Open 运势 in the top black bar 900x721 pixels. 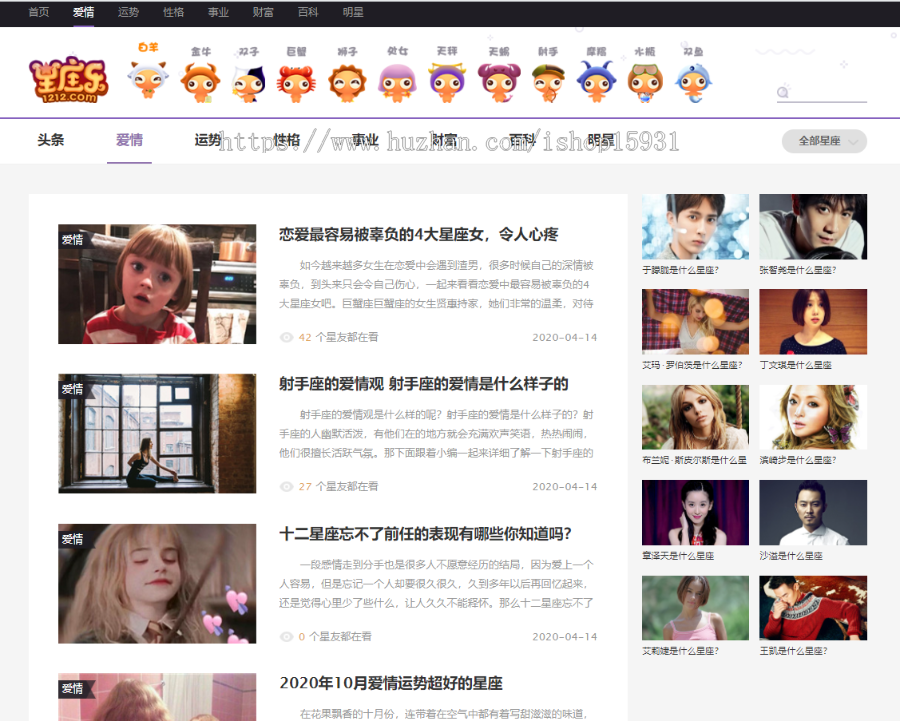(129, 12)
